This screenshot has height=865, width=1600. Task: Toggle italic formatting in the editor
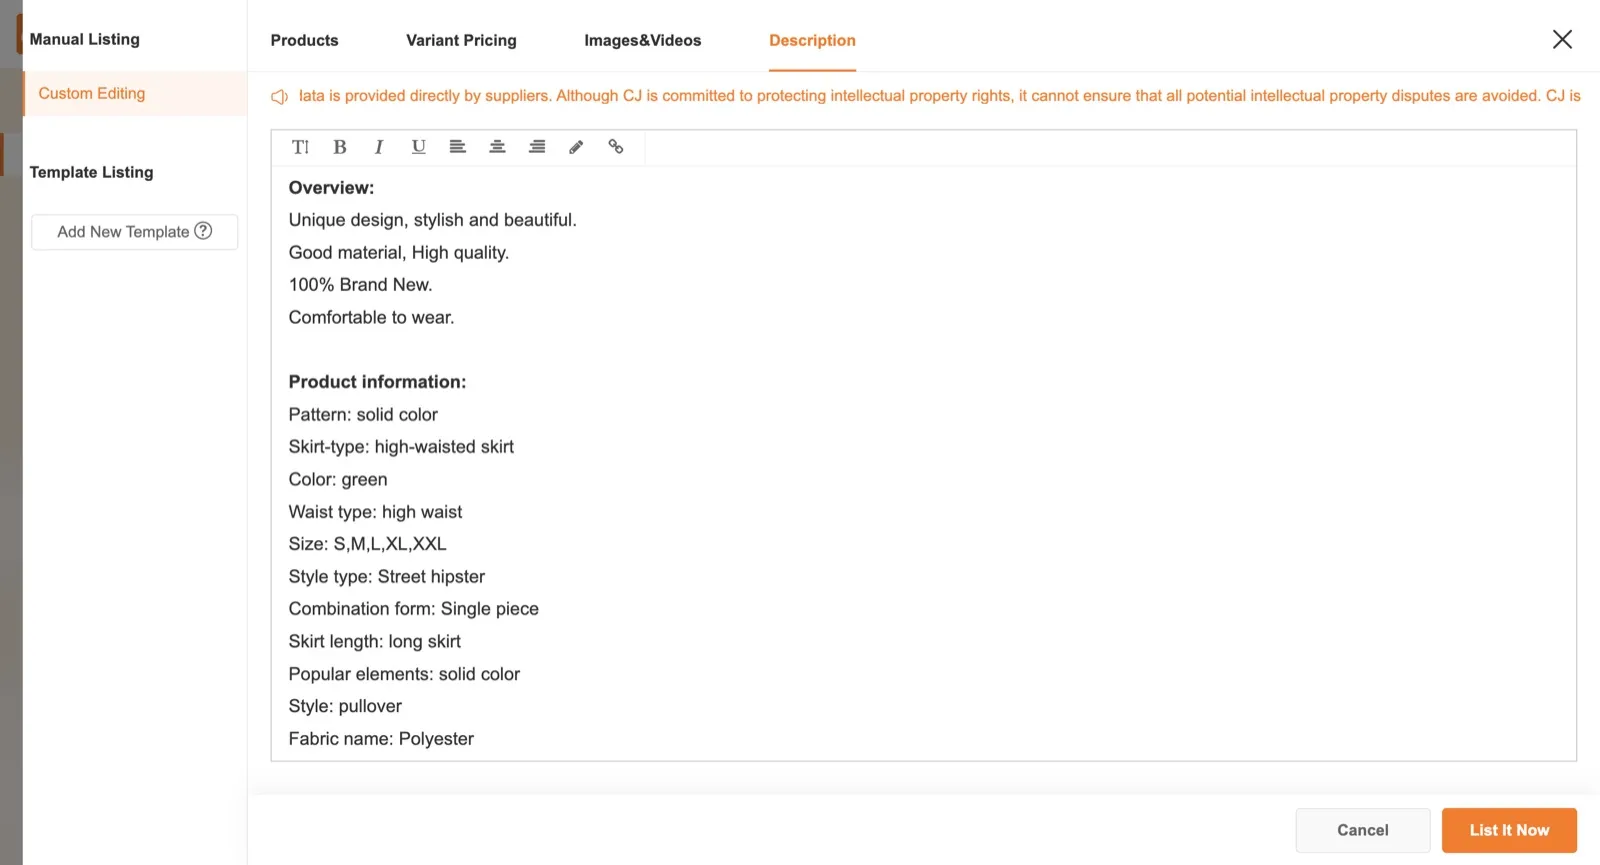click(379, 147)
